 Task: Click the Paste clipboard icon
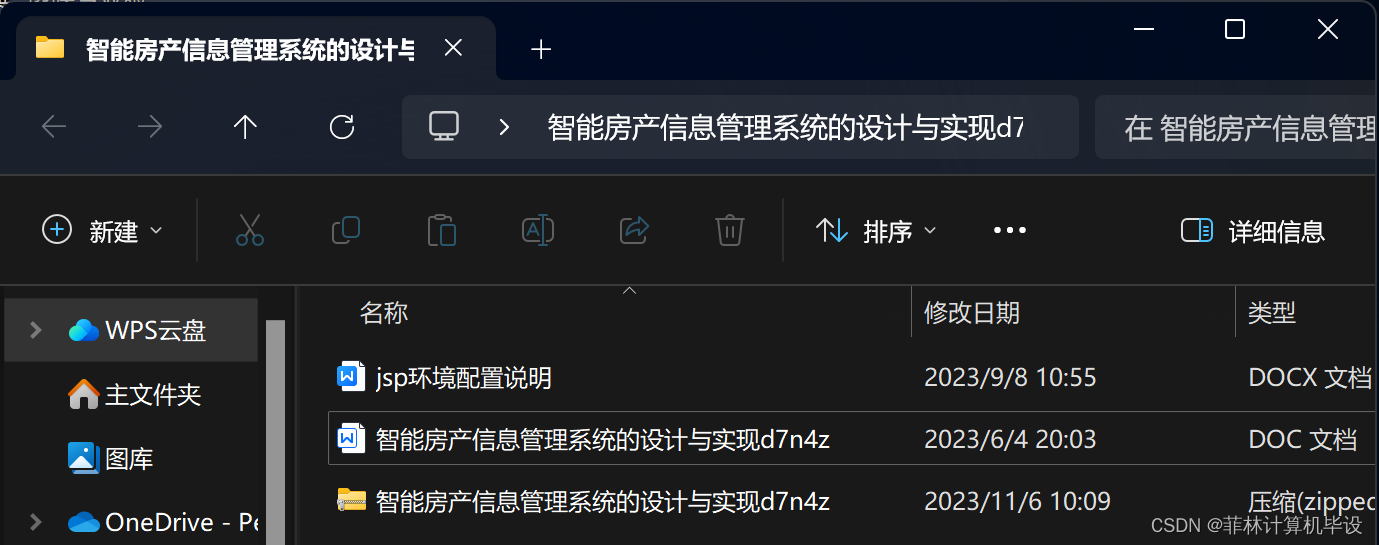[x=442, y=230]
